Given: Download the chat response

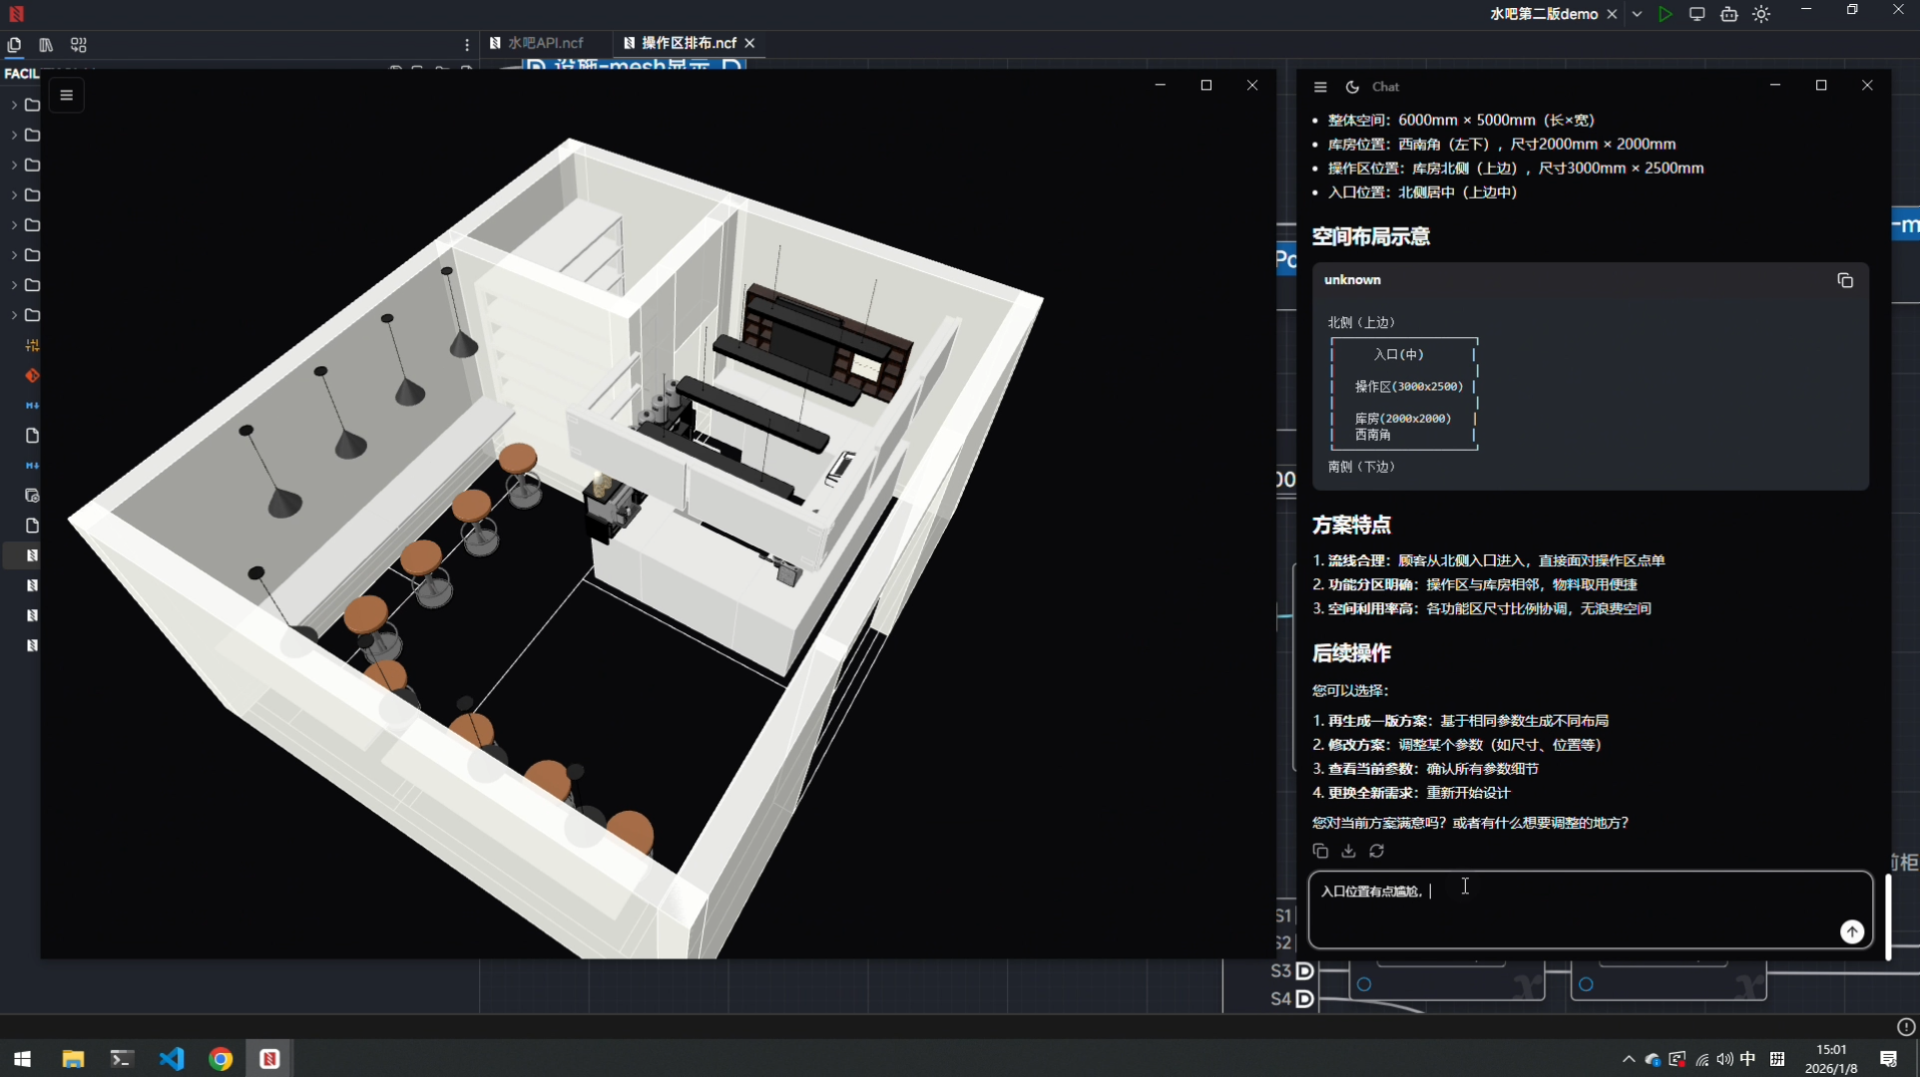Looking at the screenshot, I should pos(1348,851).
